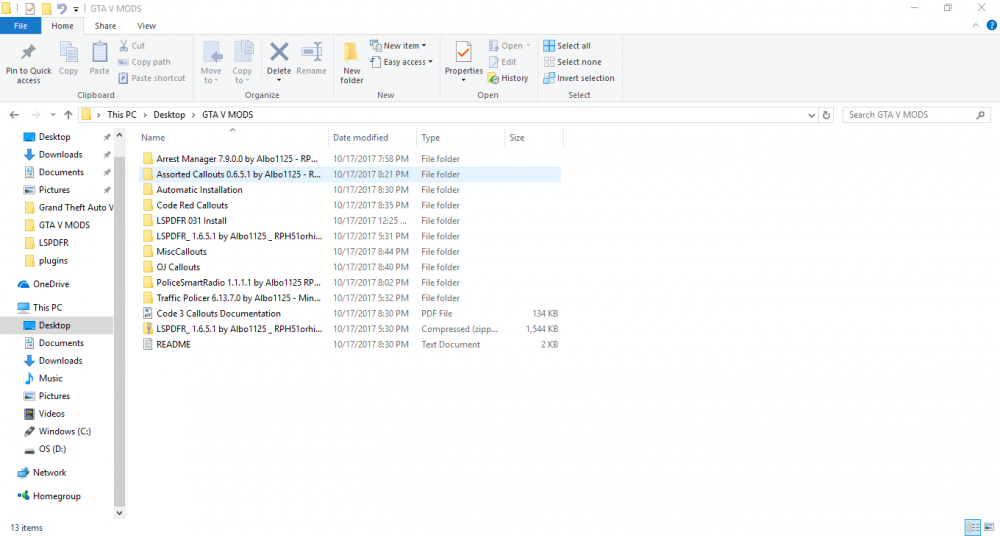Viewport: 1000px width, 536px height.
Task: Minimize the ribbon with the chevron arrow
Action: click(976, 26)
